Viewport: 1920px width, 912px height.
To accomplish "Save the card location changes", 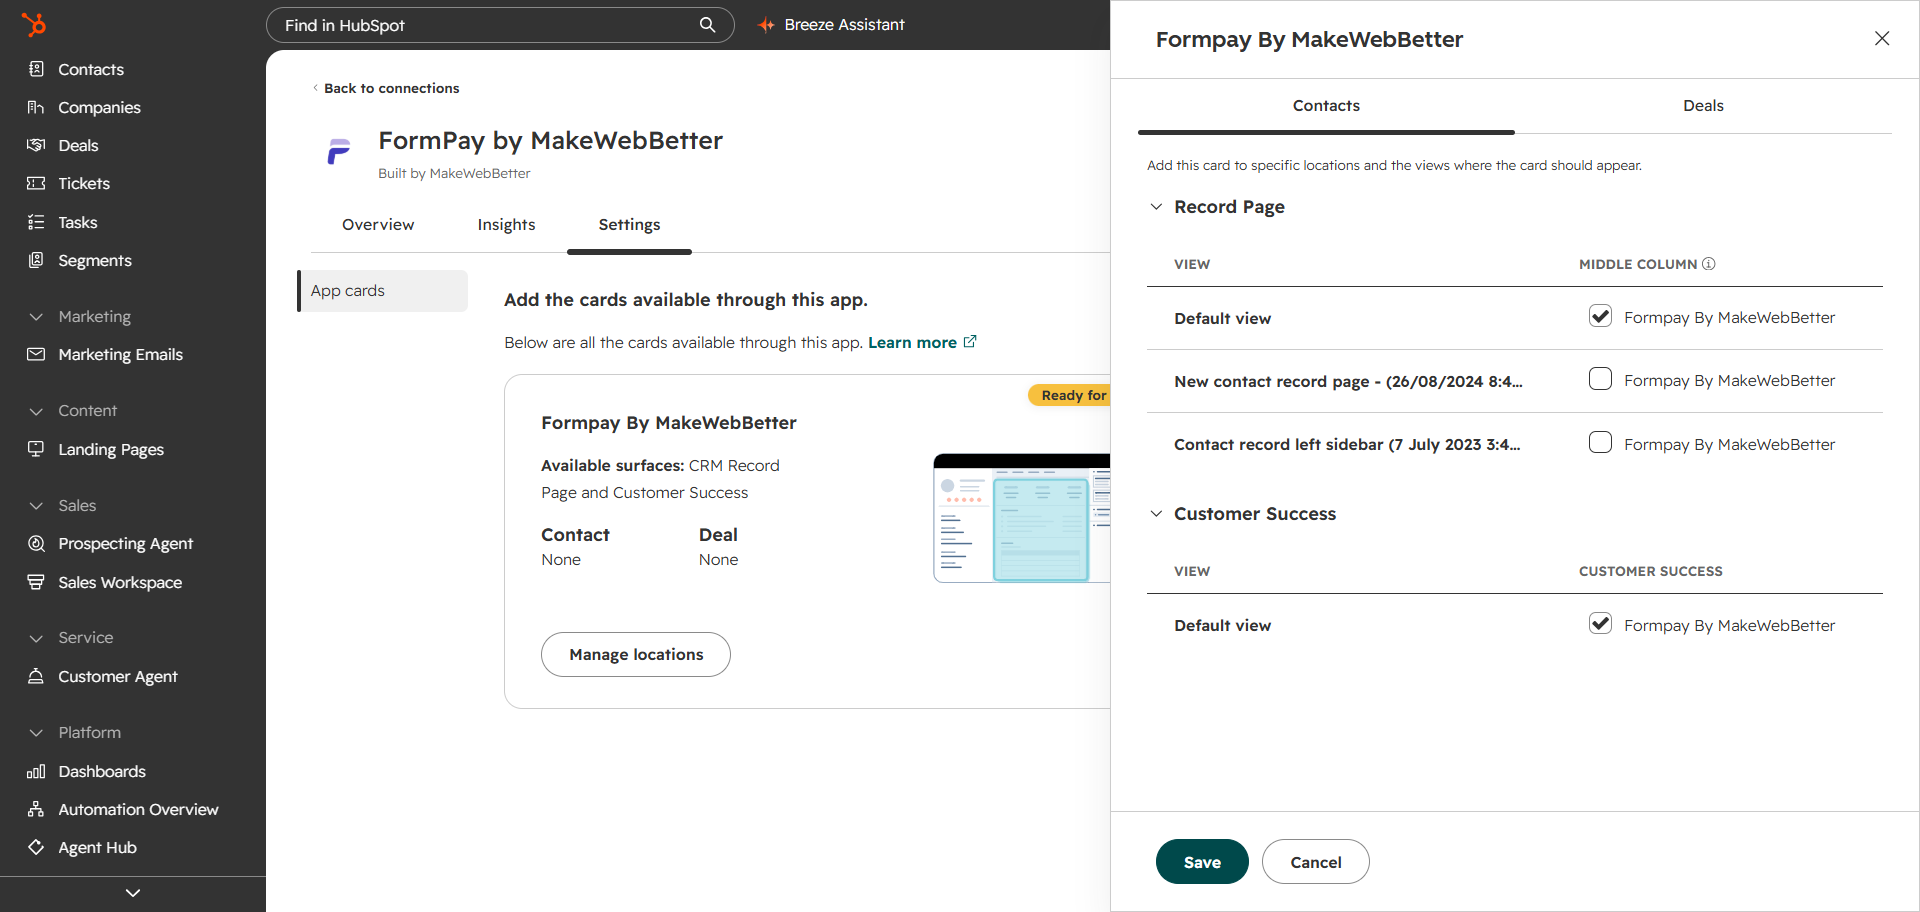I will [x=1202, y=862].
